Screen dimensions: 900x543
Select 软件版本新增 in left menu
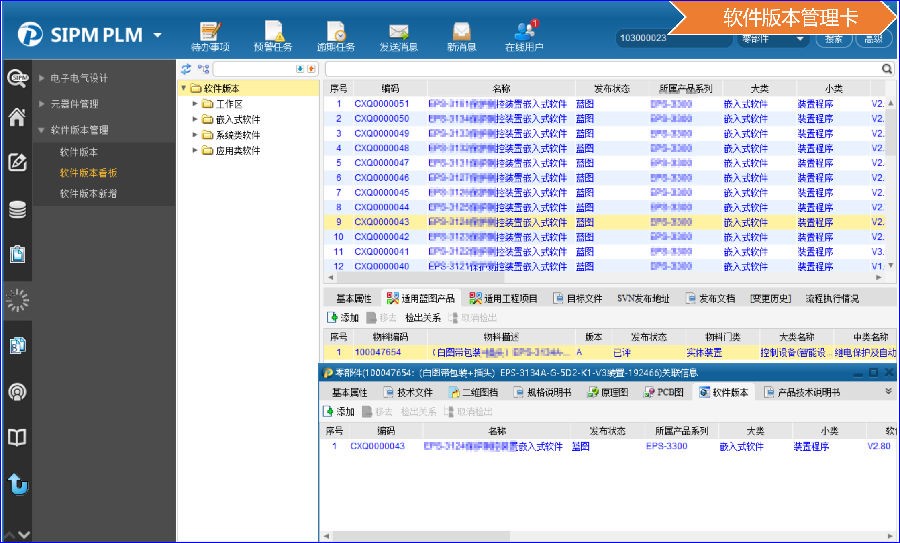click(x=88, y=193)
